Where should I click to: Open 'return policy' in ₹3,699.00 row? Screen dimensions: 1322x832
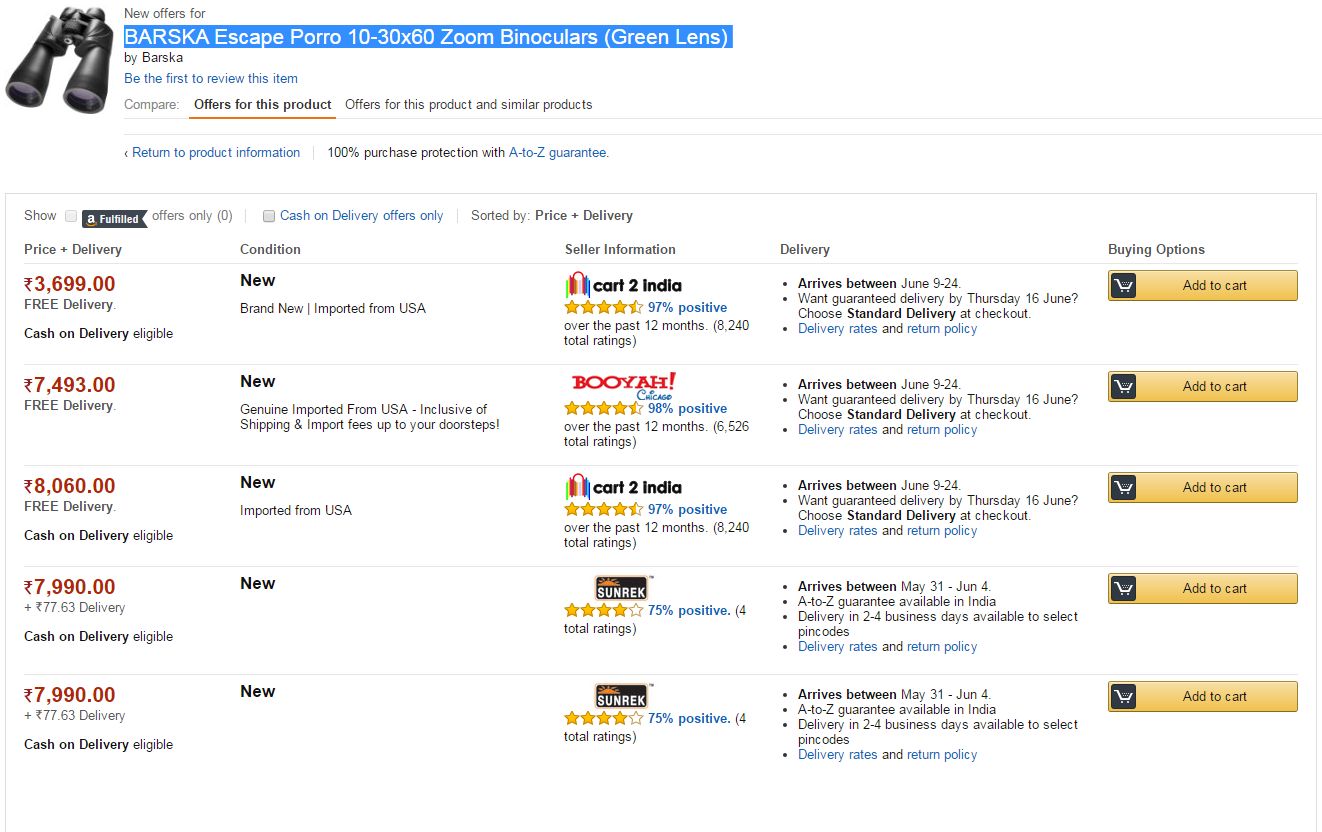pos(942,329)
